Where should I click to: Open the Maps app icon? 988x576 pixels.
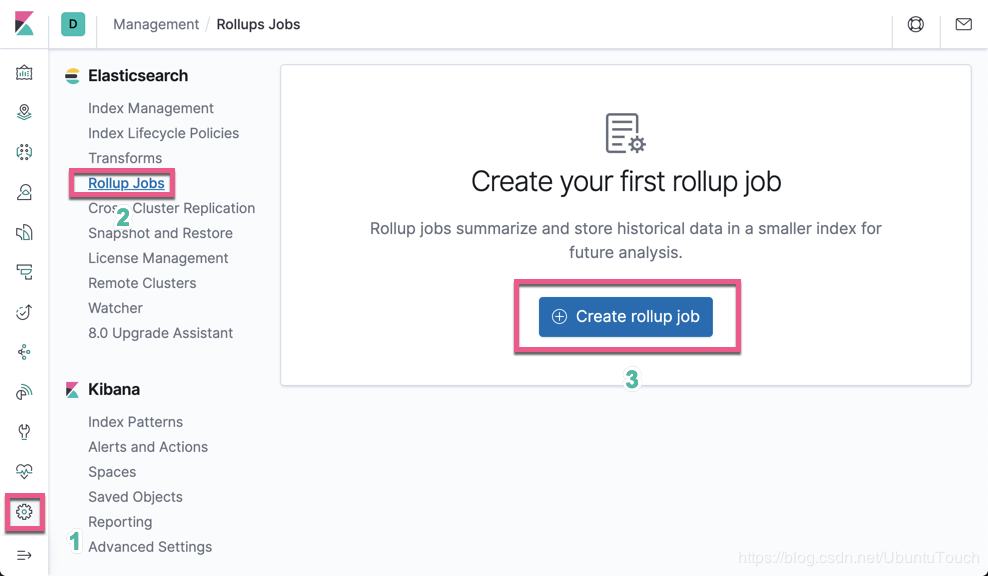tap(24, 112)
